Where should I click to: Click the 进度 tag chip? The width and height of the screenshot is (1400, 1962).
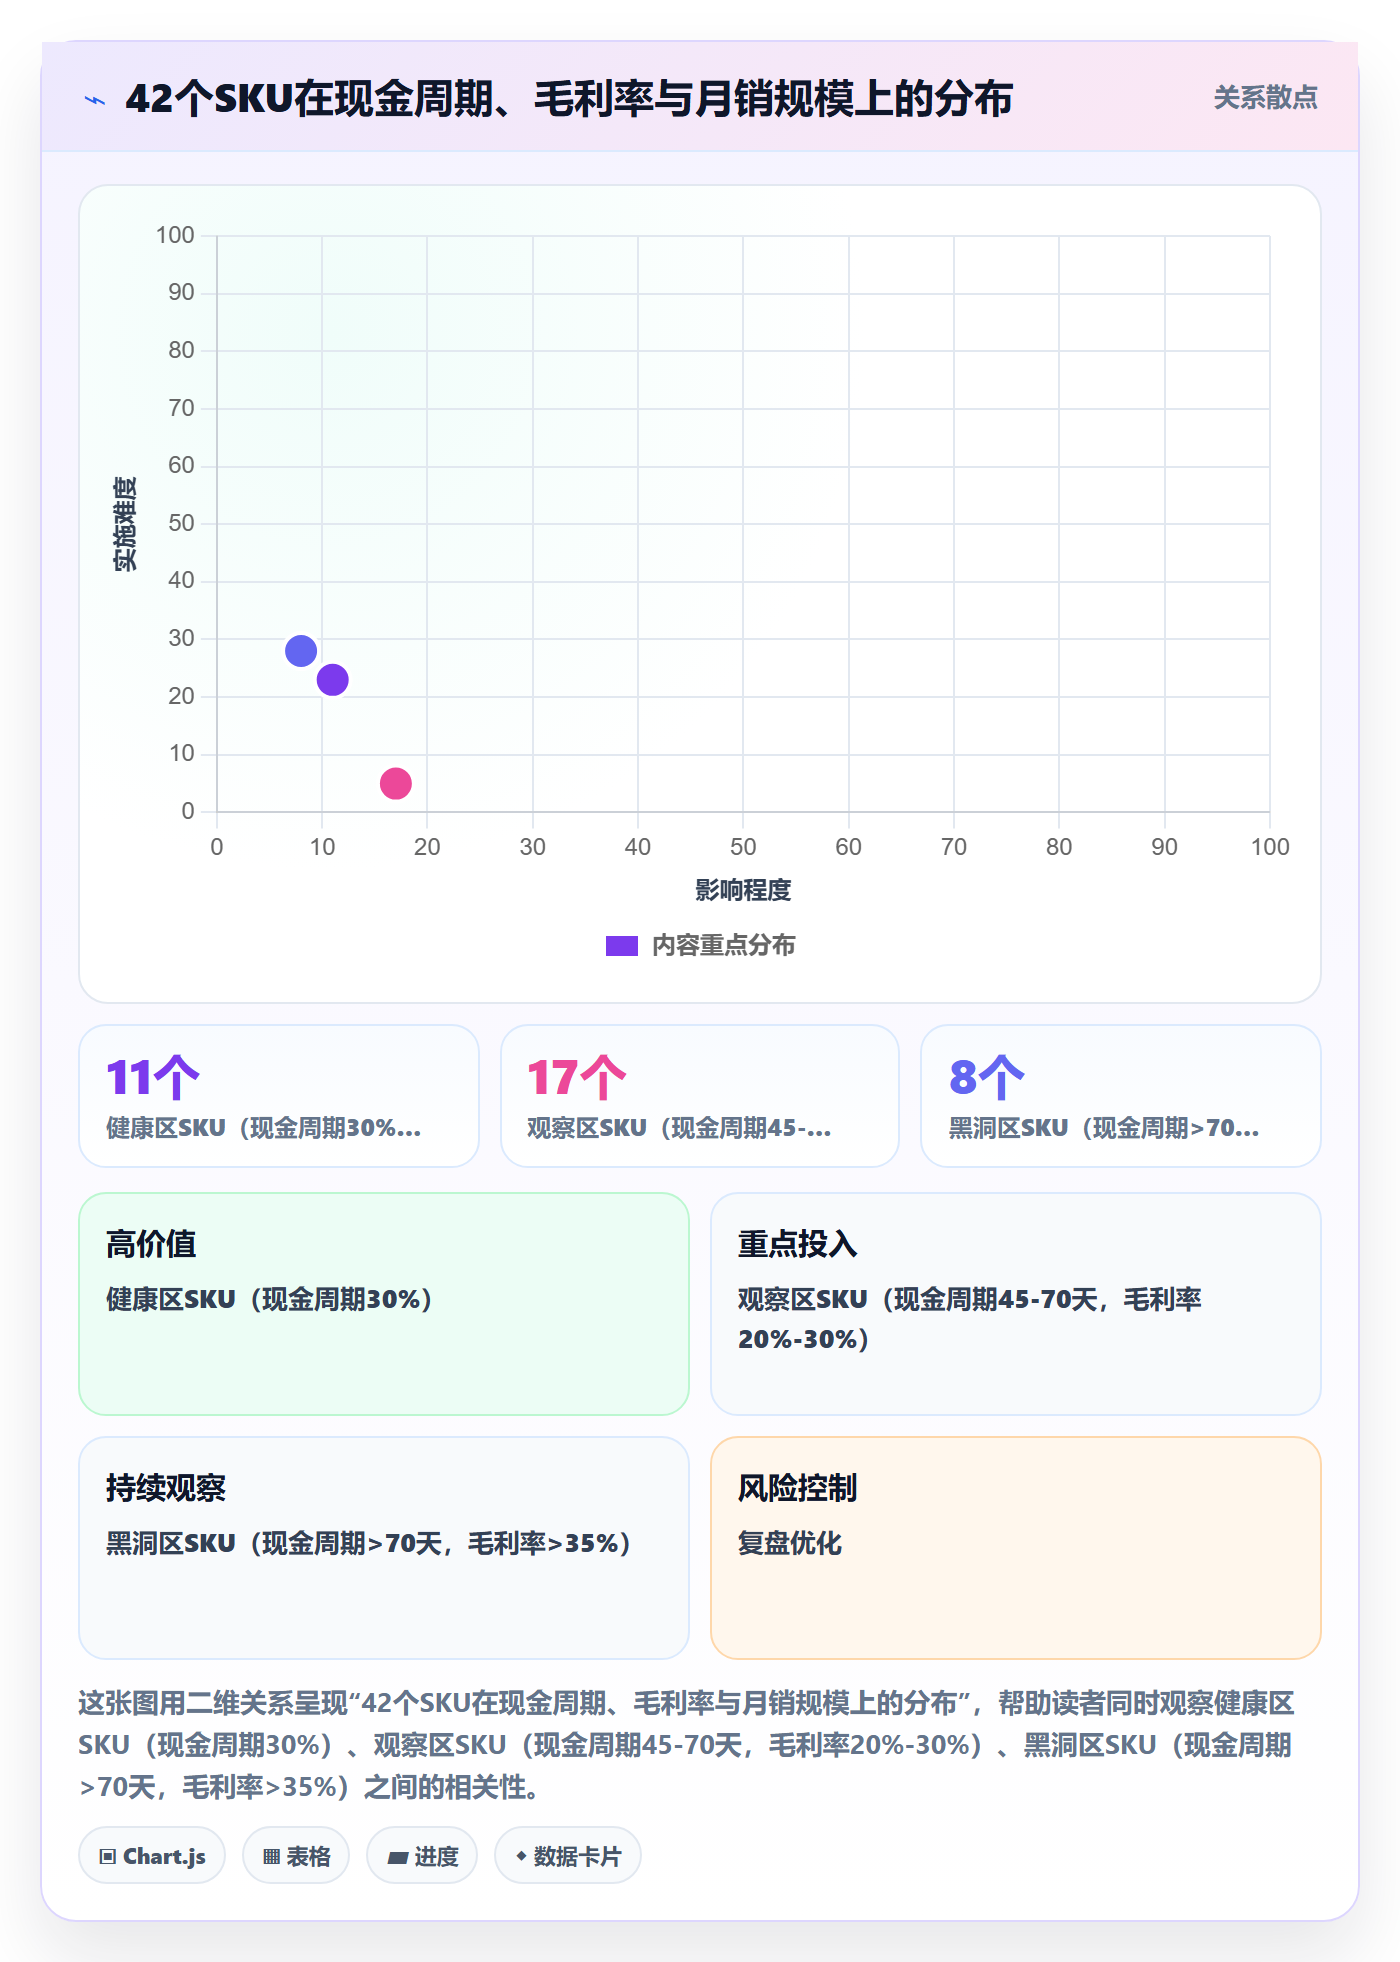coord(422,1856)
